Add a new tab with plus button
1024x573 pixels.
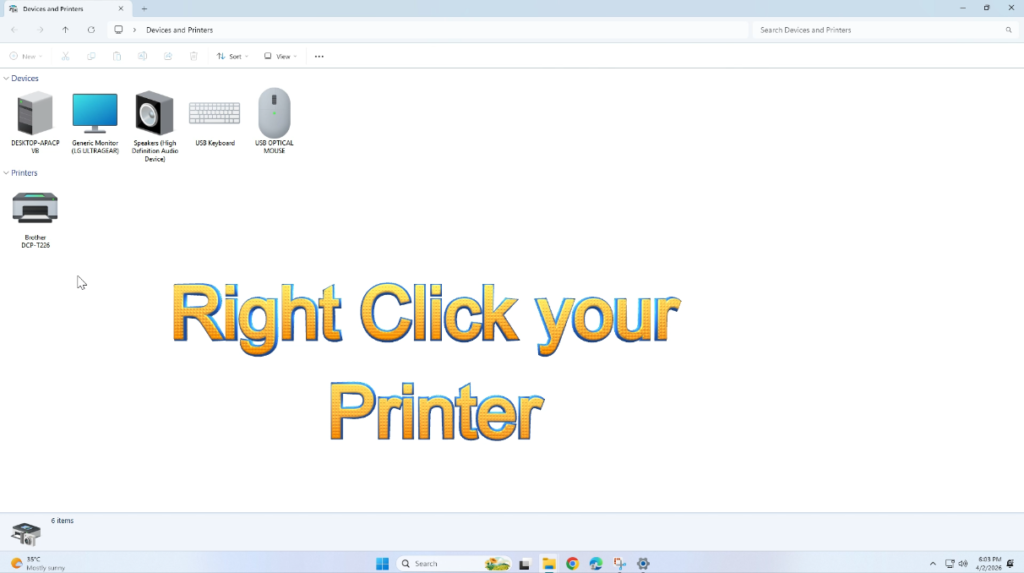pos(144,9)
